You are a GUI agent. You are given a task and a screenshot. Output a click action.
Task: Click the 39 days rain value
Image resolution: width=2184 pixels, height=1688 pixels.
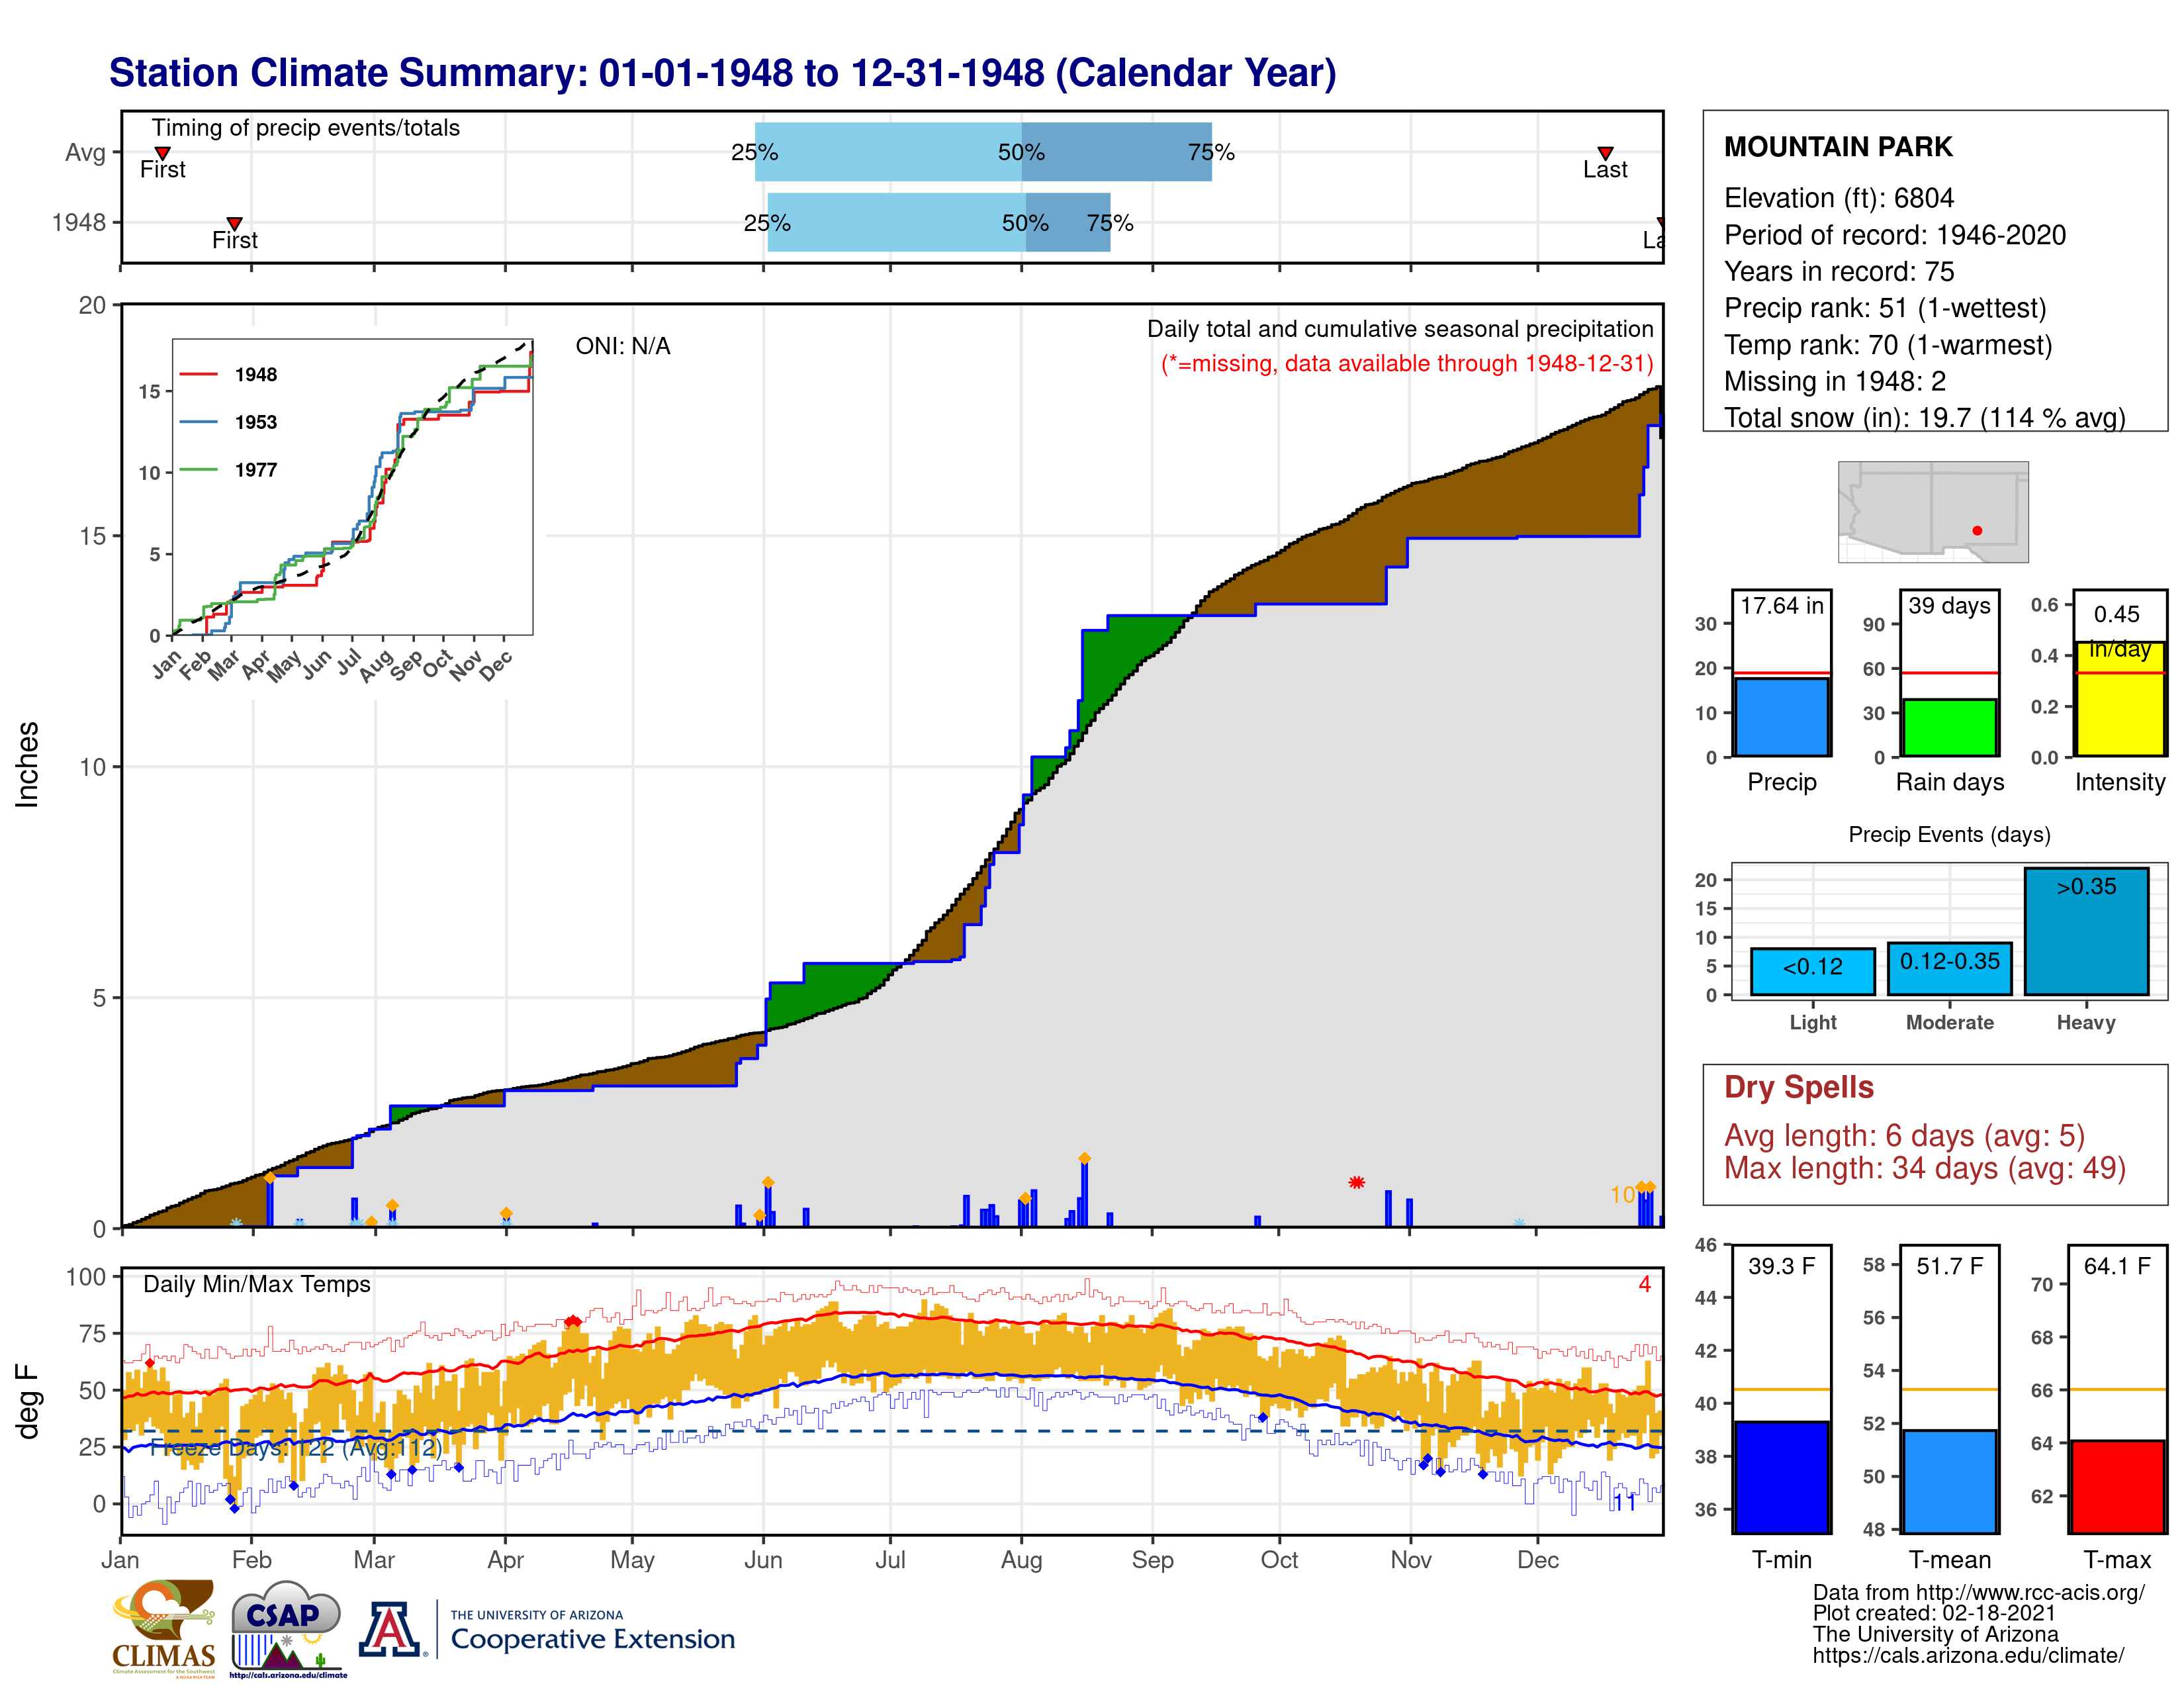[x=1949, y=605]
